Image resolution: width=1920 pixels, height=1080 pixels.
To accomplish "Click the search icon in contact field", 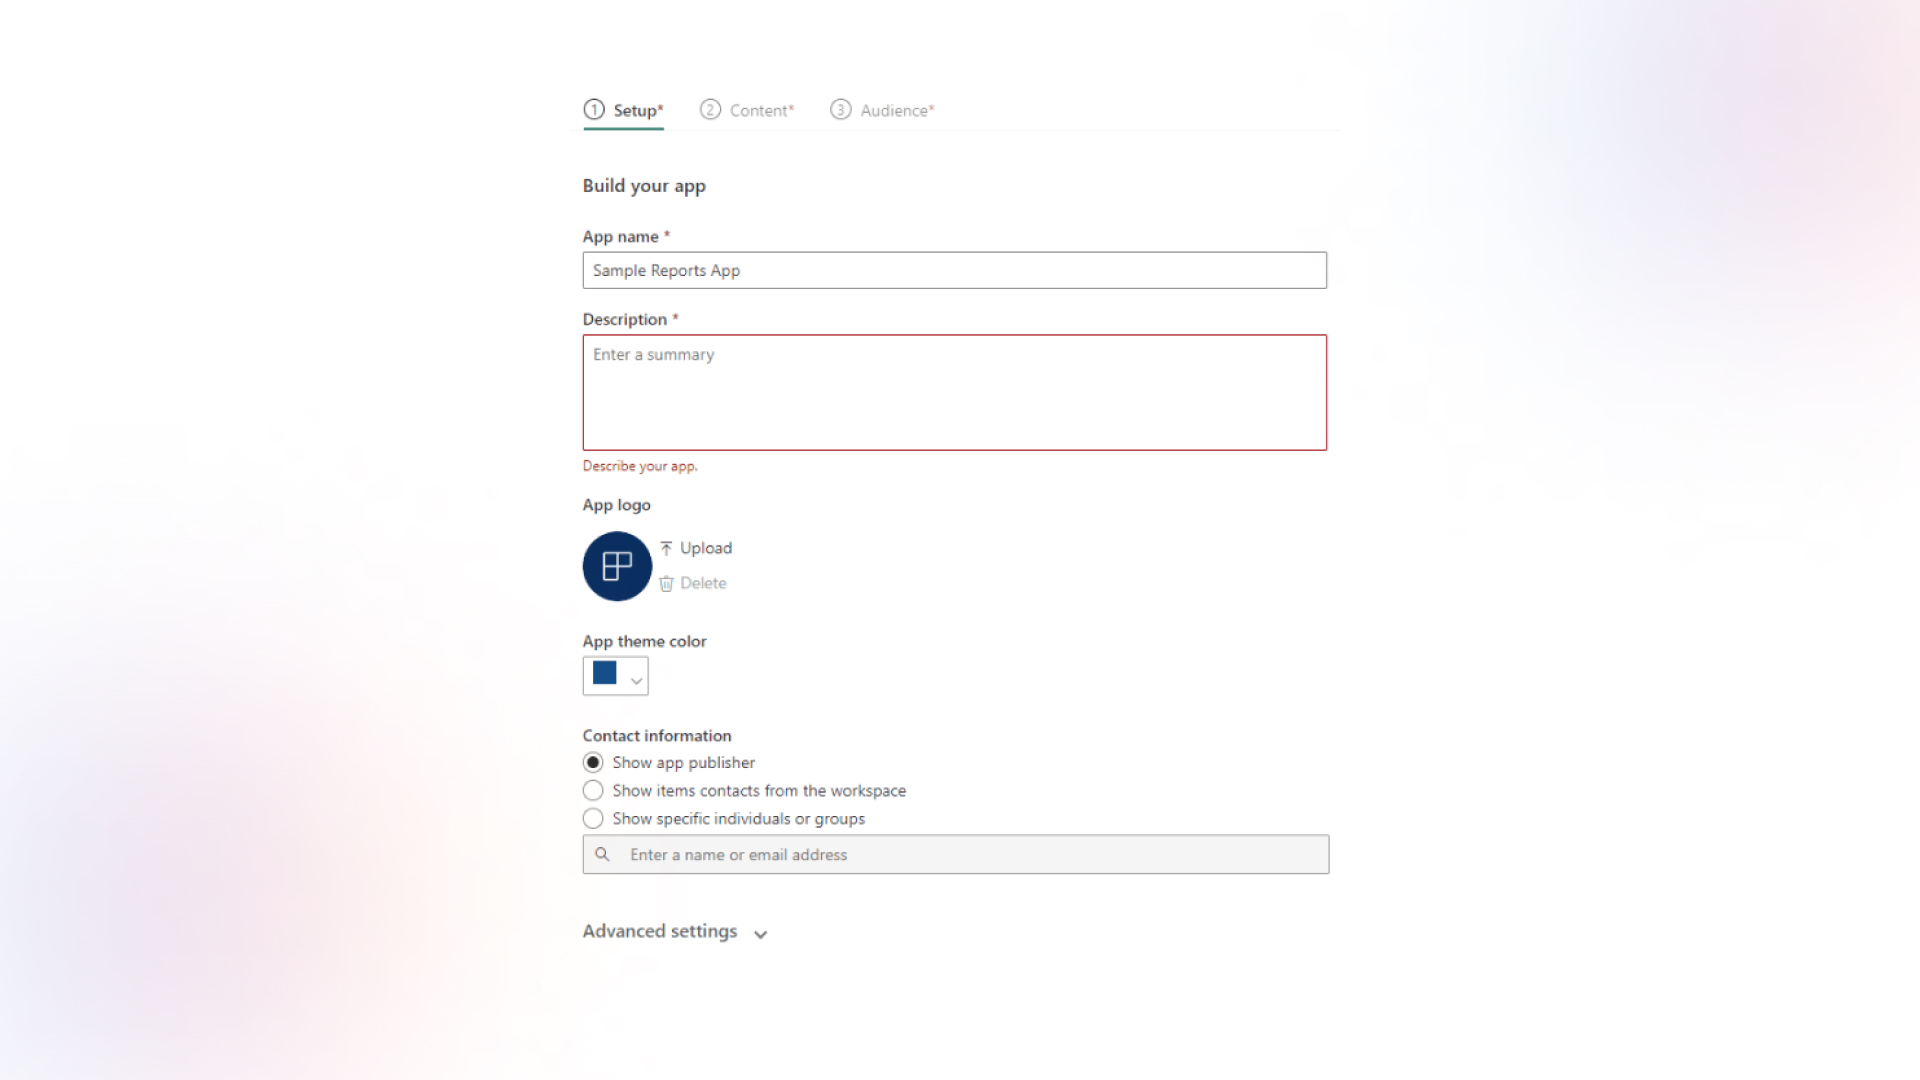I will 604,855.
